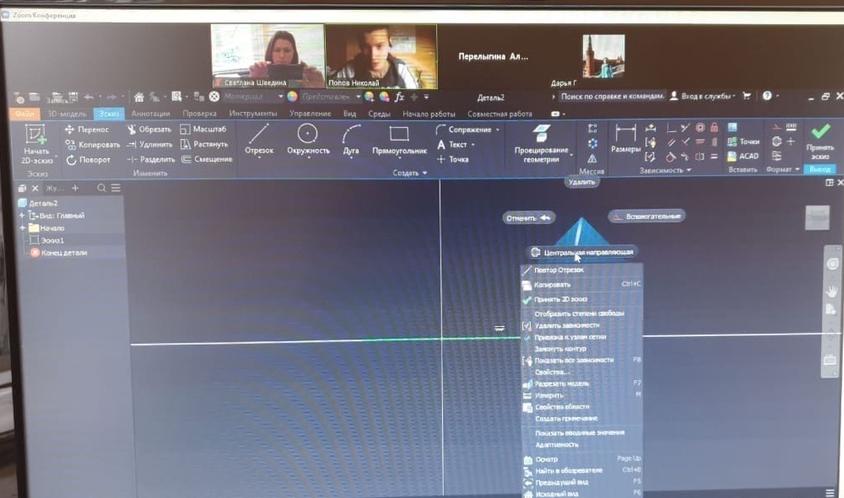Pick the Удлинить extend tool
The image size is (844, 498).
tap(150, 144)
